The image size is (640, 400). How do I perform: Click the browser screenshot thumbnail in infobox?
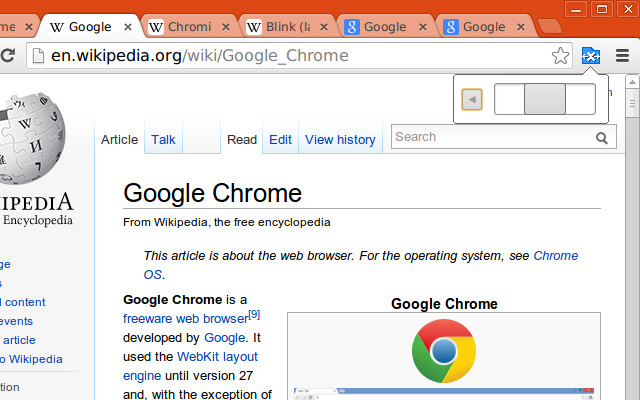[444, 394]
